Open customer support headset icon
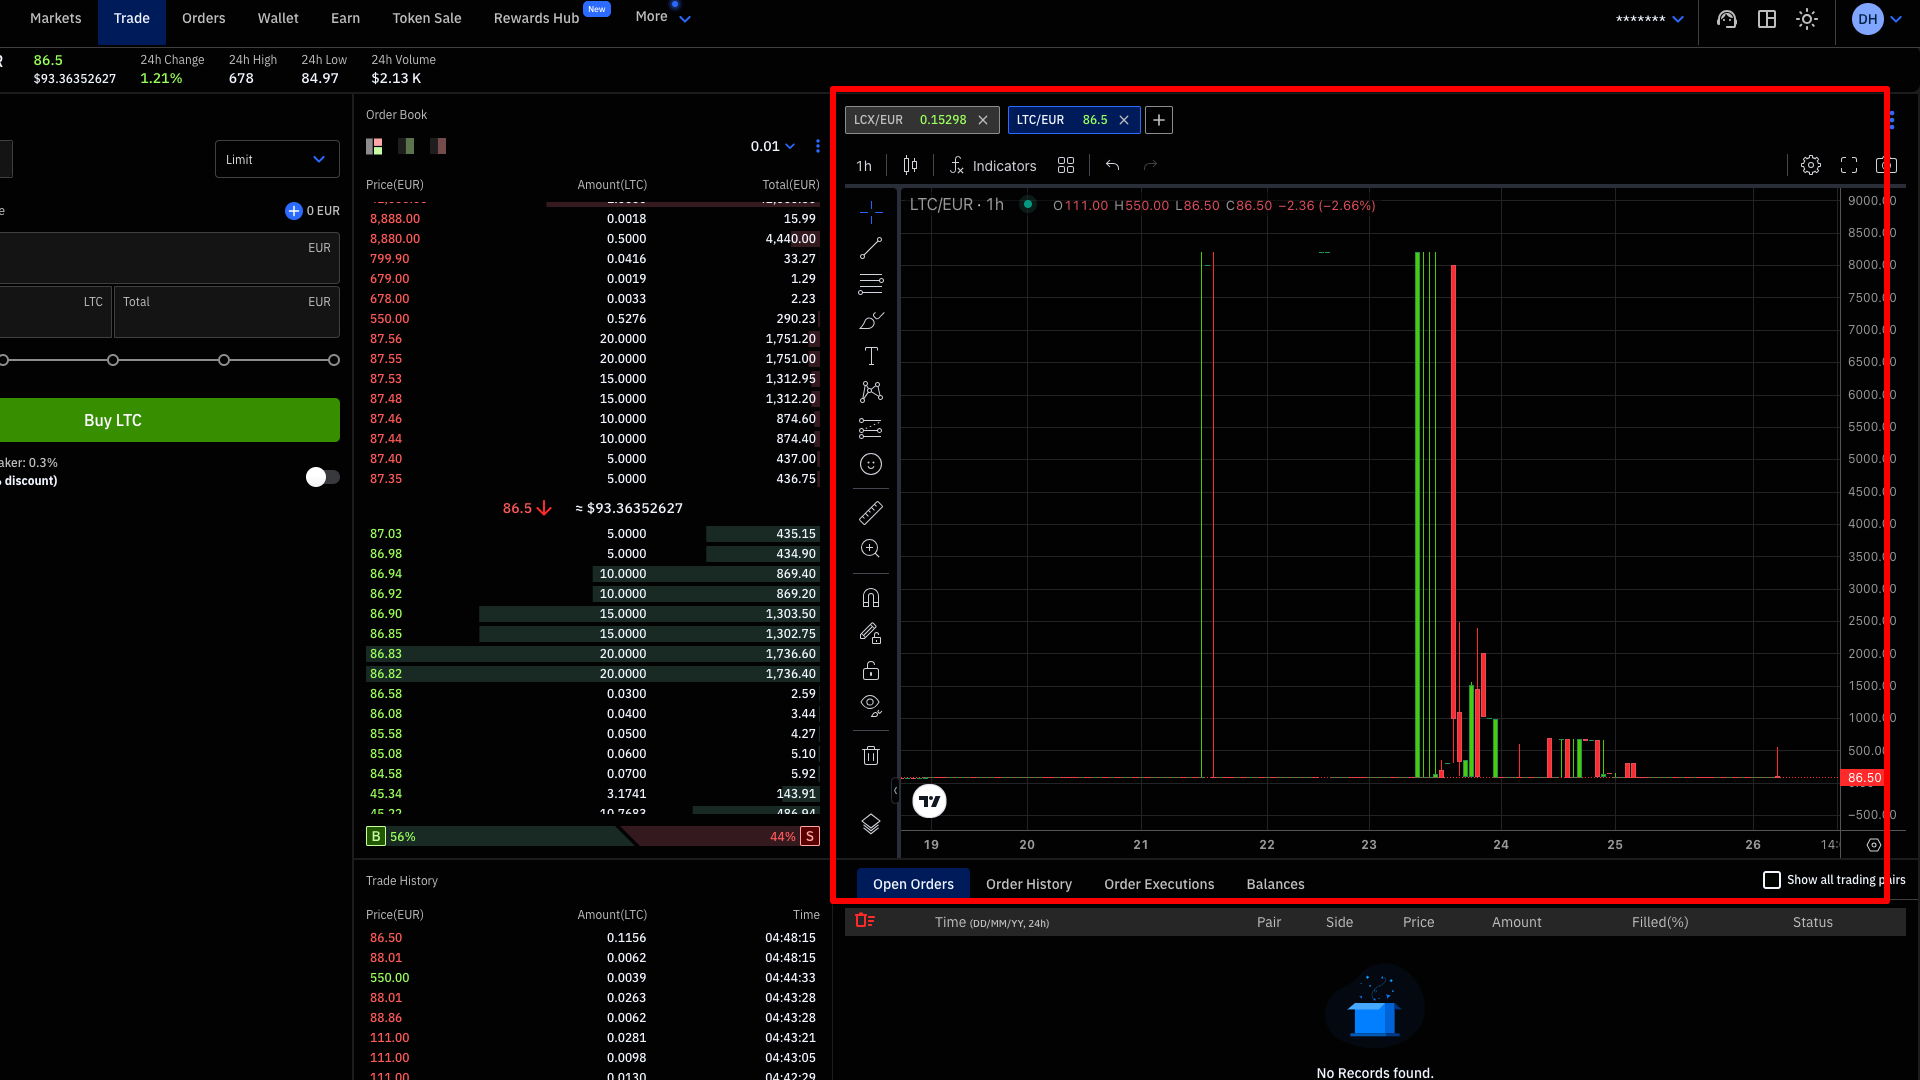 [x=1727, y=19]
